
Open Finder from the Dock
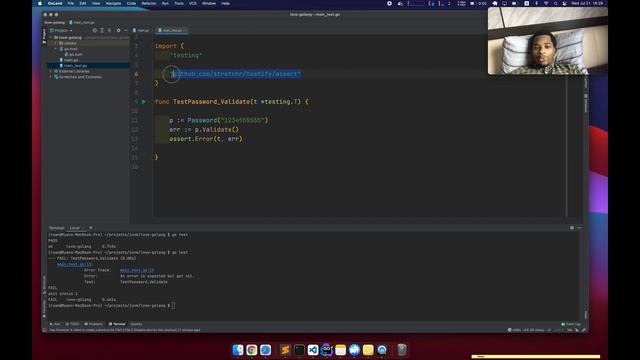238,350
